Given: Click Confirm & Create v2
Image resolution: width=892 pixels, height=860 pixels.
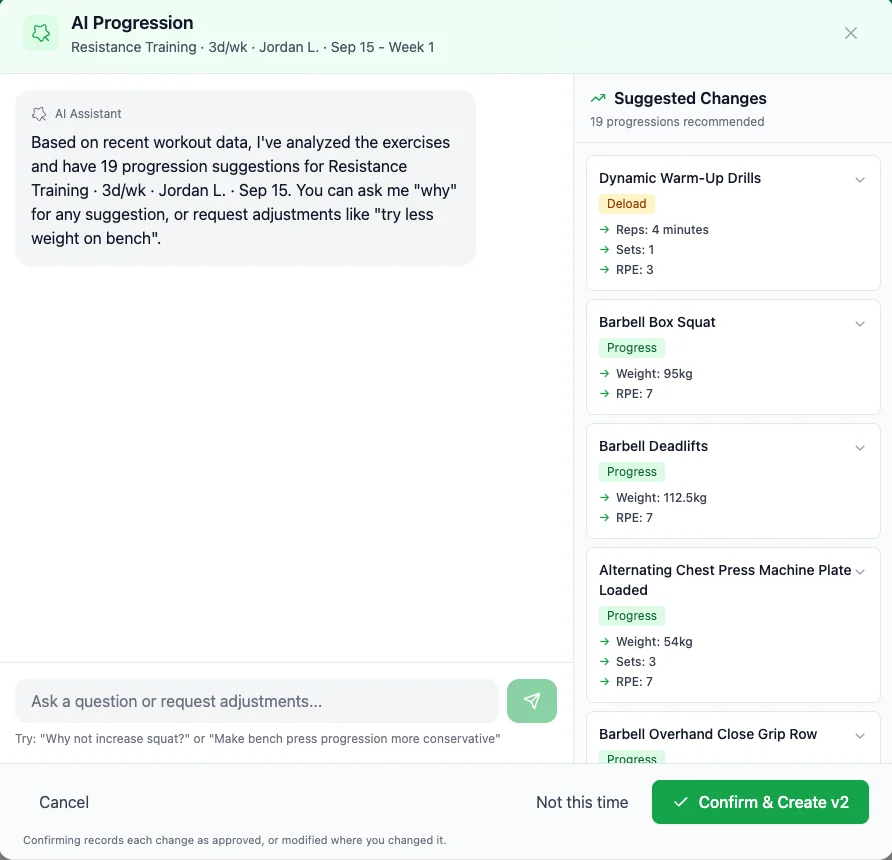Looking at the screenshot, I should pyautogui.click(x=760, y=802).
